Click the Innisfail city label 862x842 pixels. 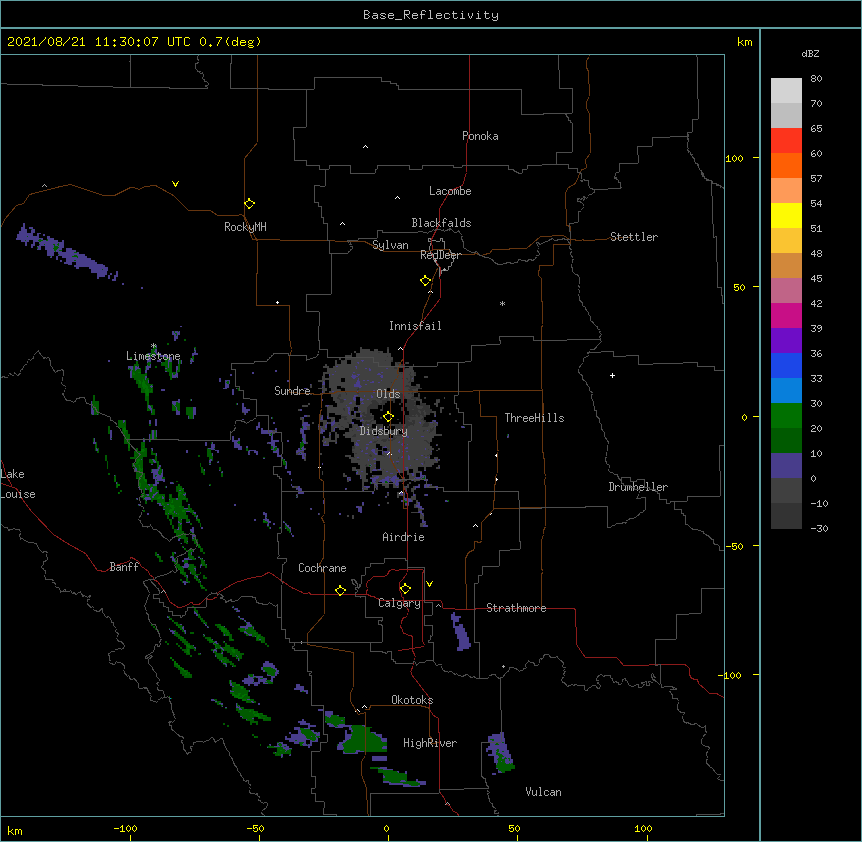415,326
